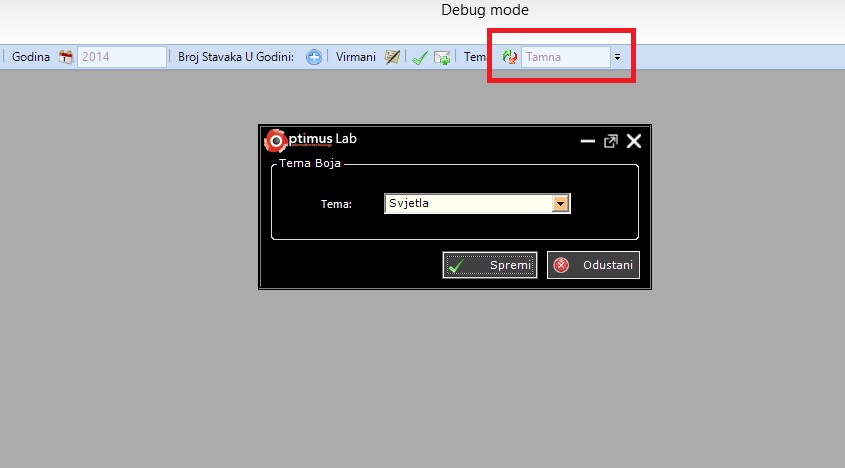Click the envelope icon with green plus
Viewport: 845px width, 468px height.
click(441, 58)
